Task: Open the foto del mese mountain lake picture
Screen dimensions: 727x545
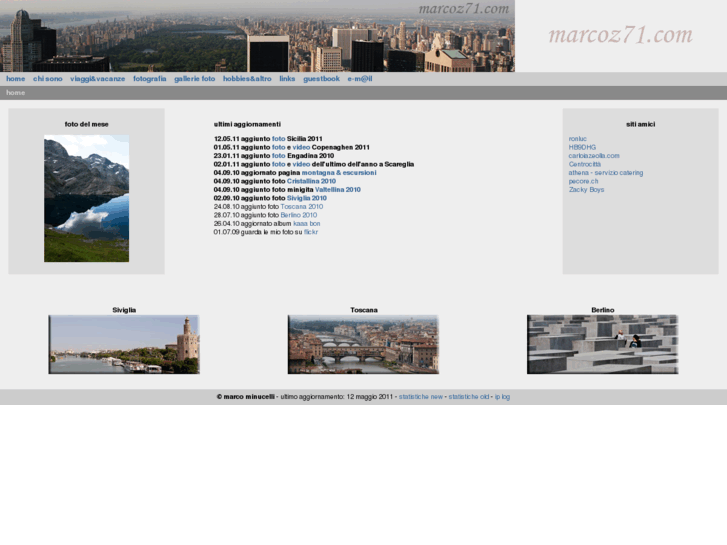Action: point(87,199)
